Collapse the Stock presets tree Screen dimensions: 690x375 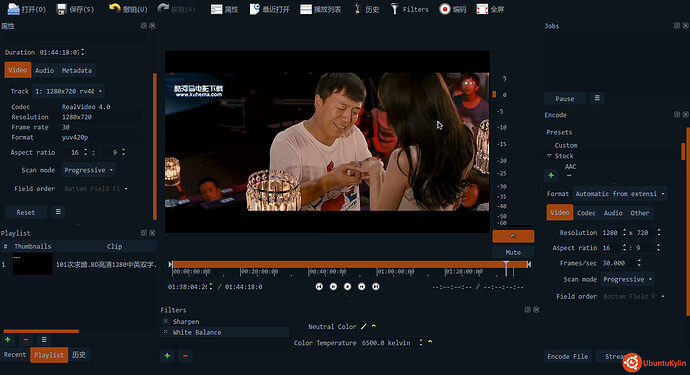pyautogui.click(x=549, y=155)
